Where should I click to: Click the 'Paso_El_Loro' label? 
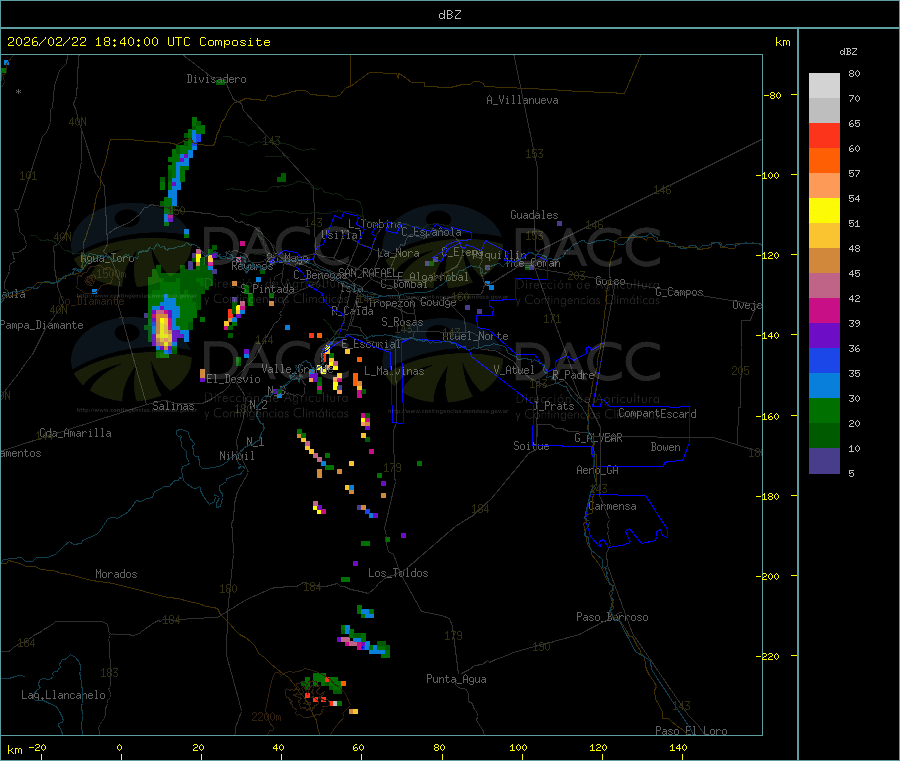tap(692, 731)
